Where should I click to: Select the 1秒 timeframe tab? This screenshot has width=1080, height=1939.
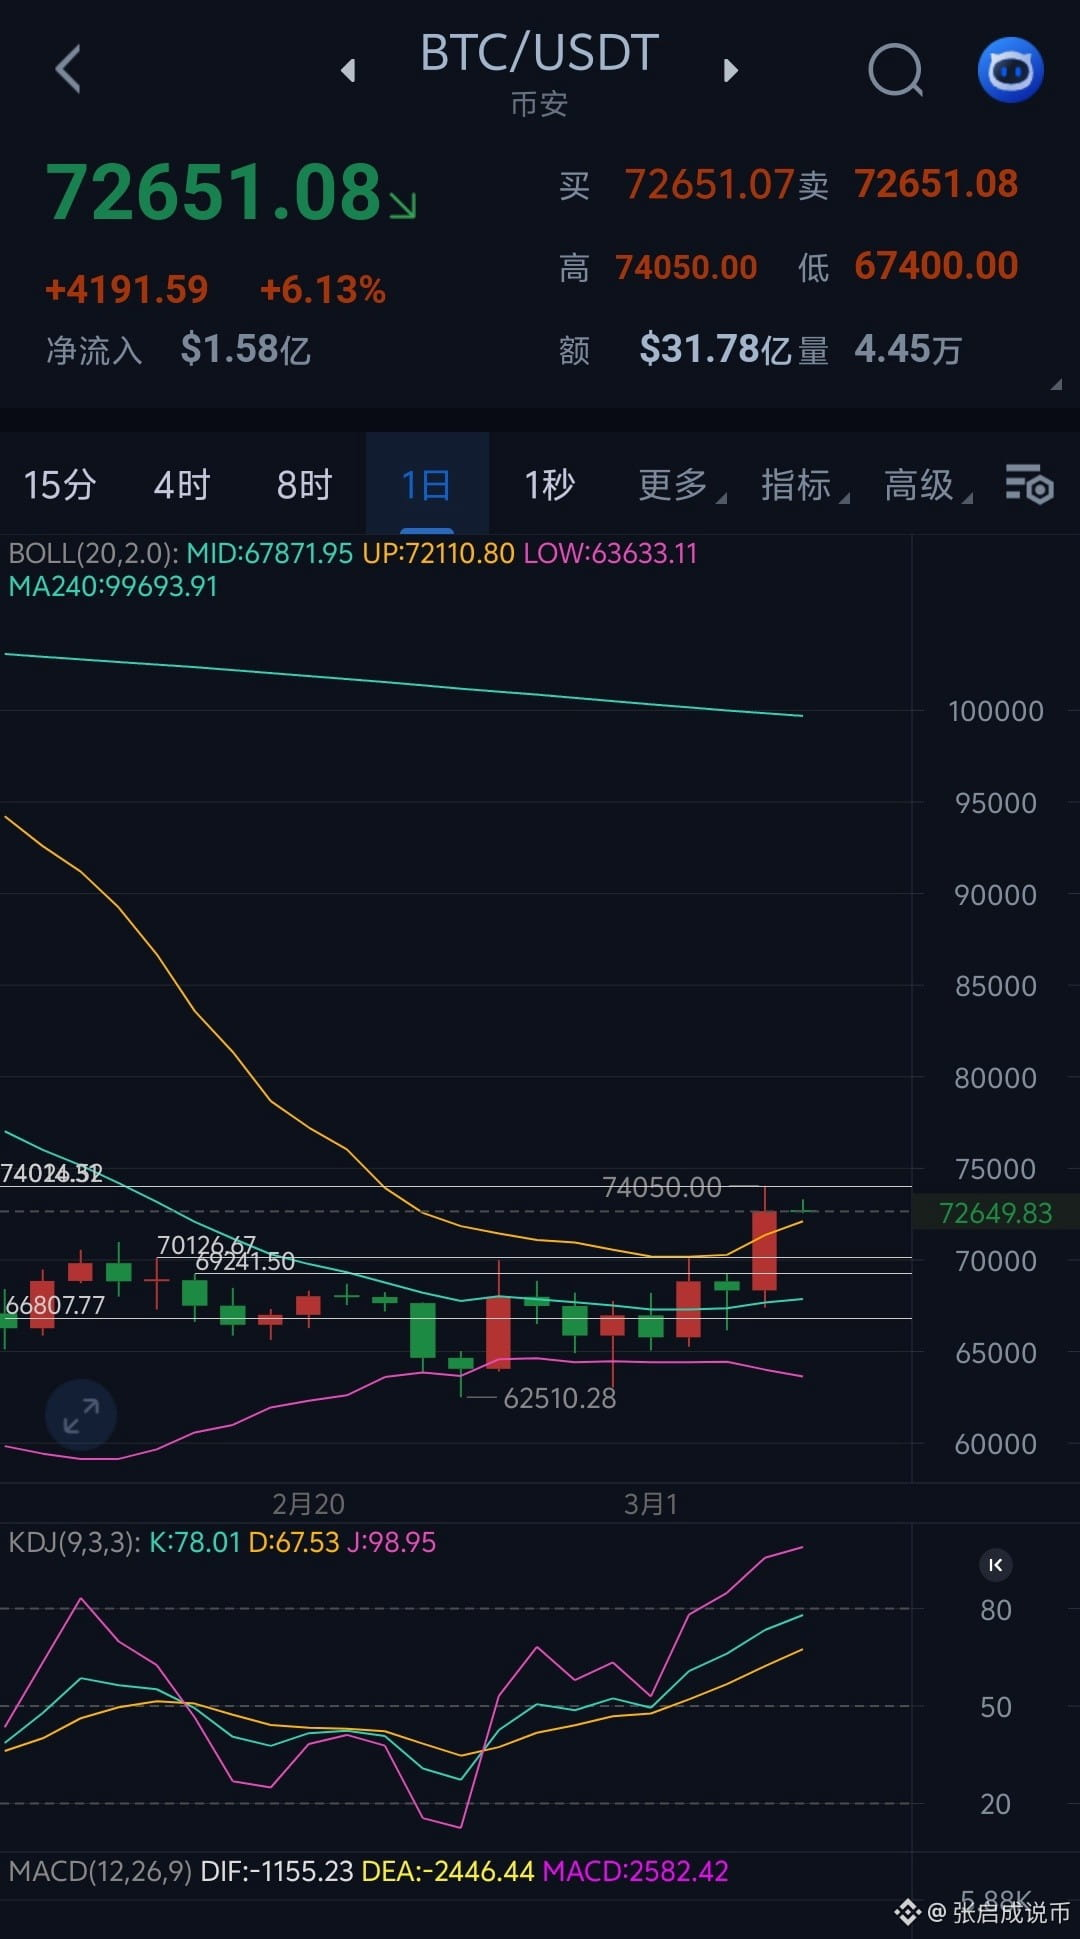(550, 485)
